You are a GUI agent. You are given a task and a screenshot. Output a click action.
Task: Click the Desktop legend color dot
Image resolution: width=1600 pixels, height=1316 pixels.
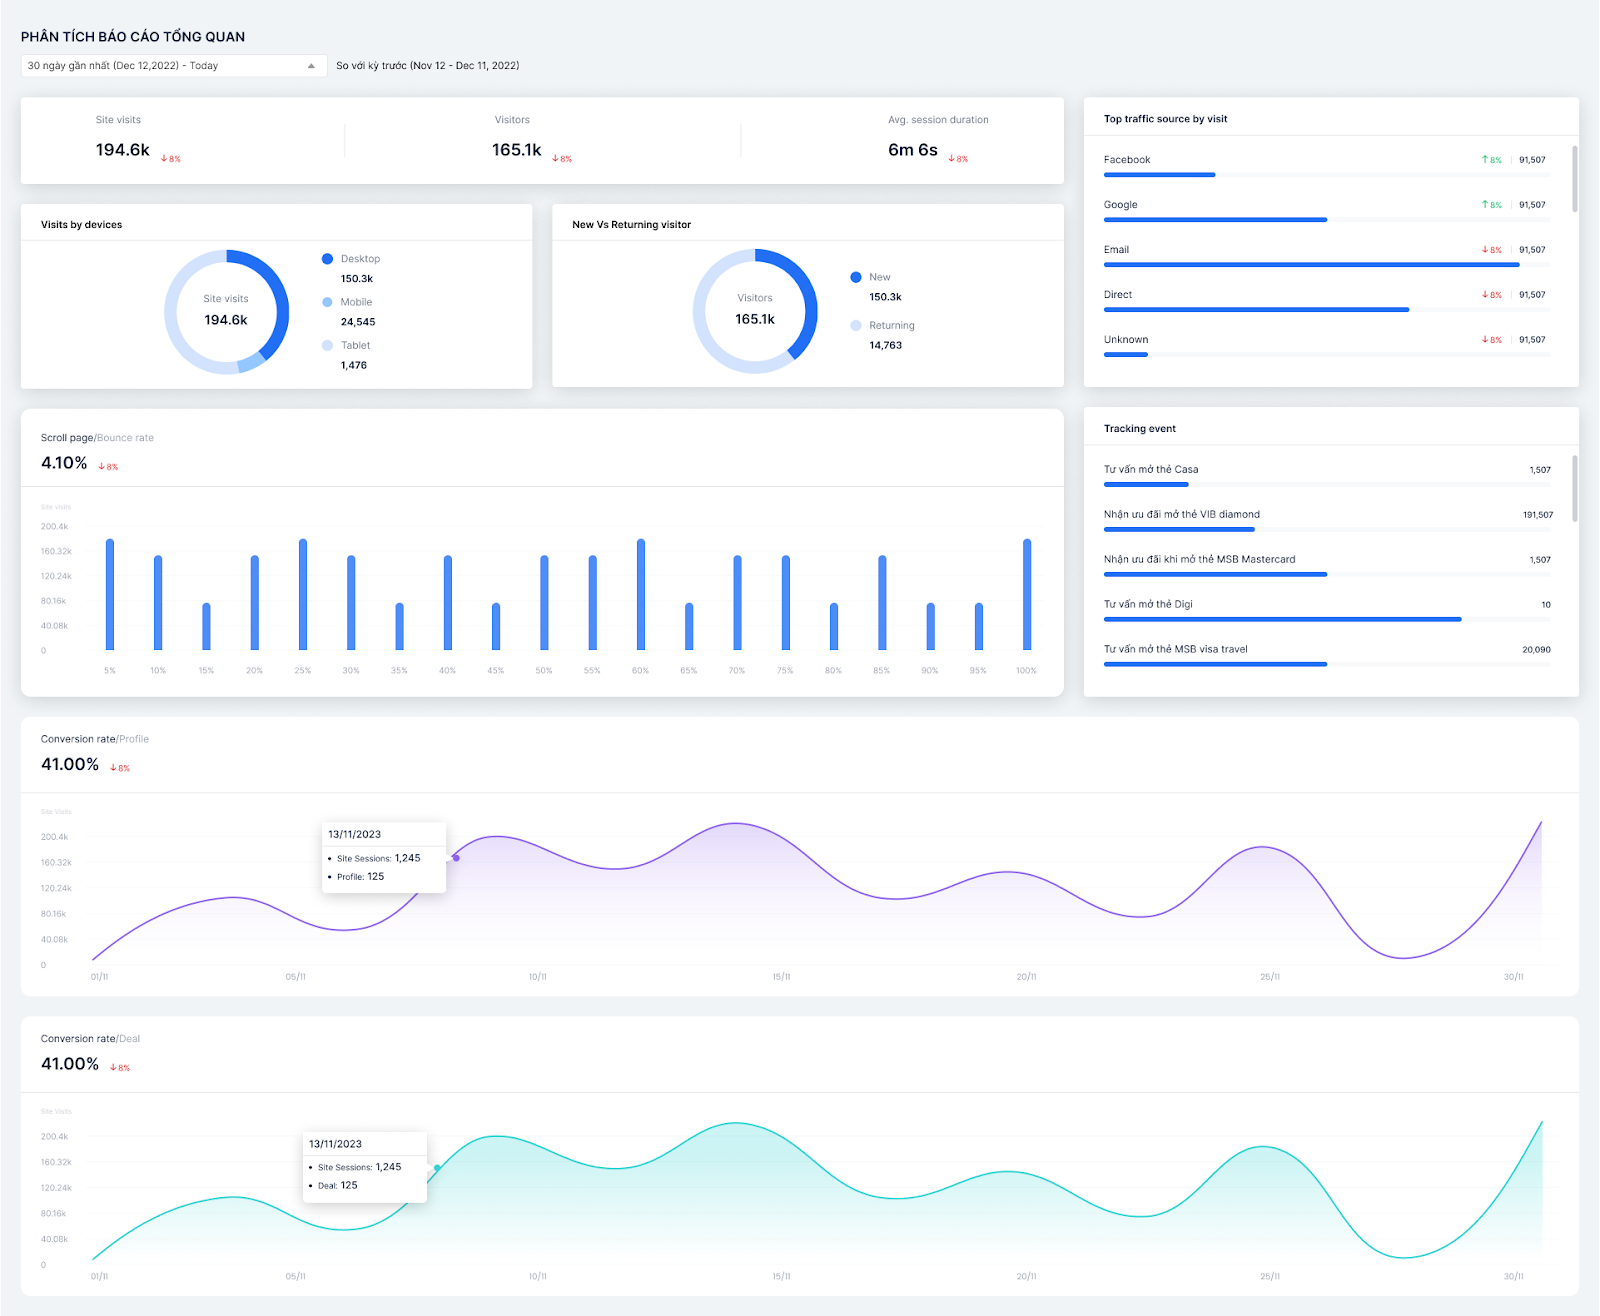(x=327, y=259)
